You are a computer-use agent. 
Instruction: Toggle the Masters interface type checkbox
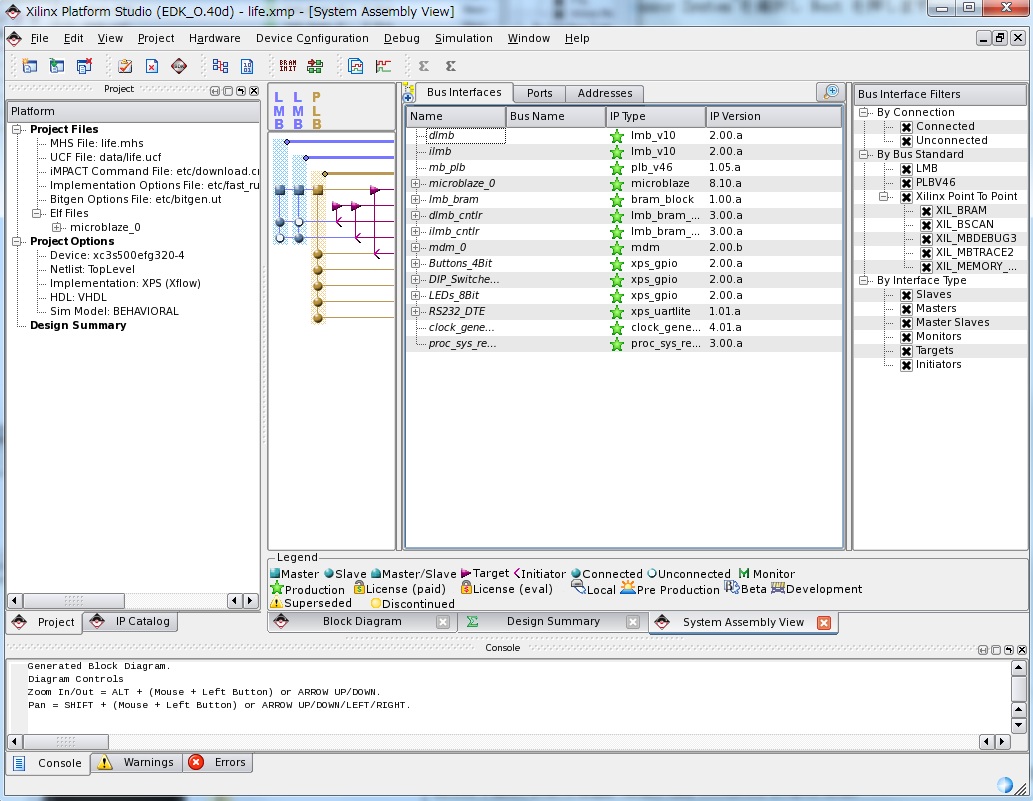click(907, 309)
